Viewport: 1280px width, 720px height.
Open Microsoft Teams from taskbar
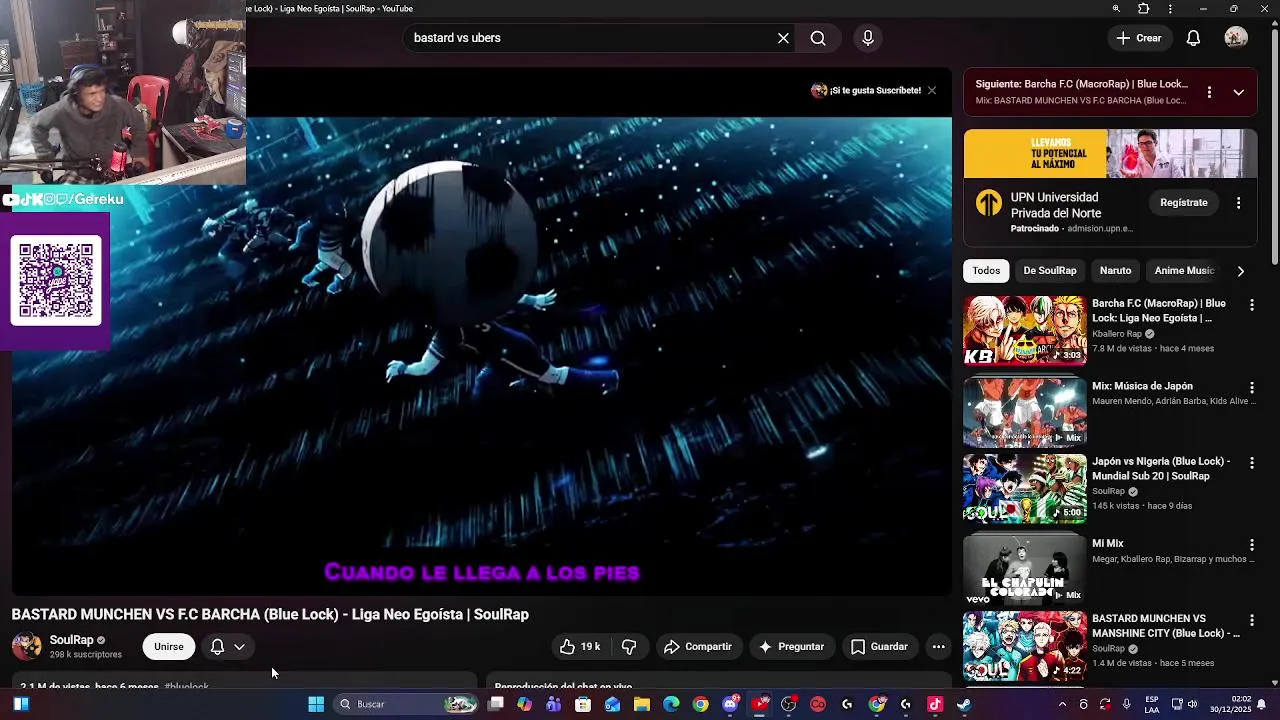[554, 704]
